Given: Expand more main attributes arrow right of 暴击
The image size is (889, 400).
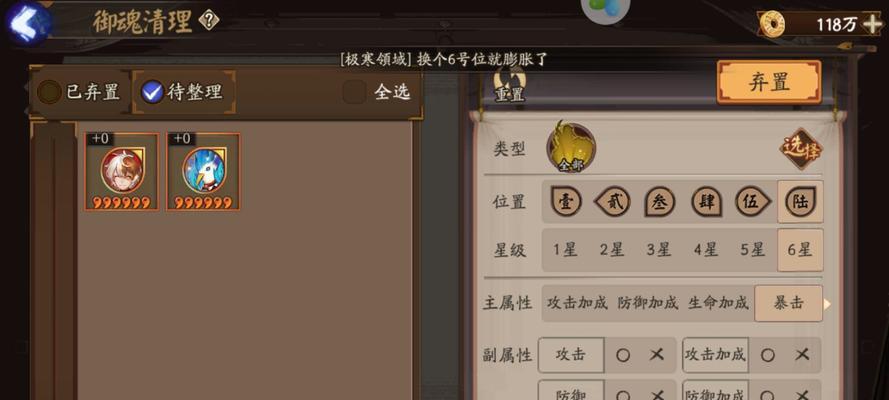Looking at the screenshot, I should pos(827,304).
